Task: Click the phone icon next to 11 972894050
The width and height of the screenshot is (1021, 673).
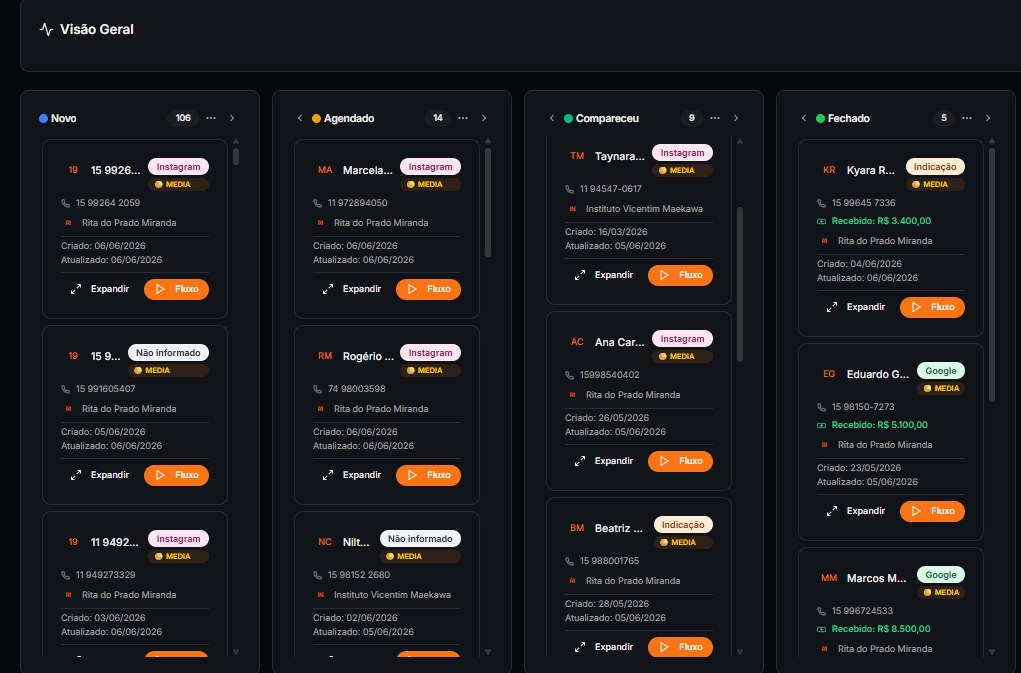Action: point(318,203)
